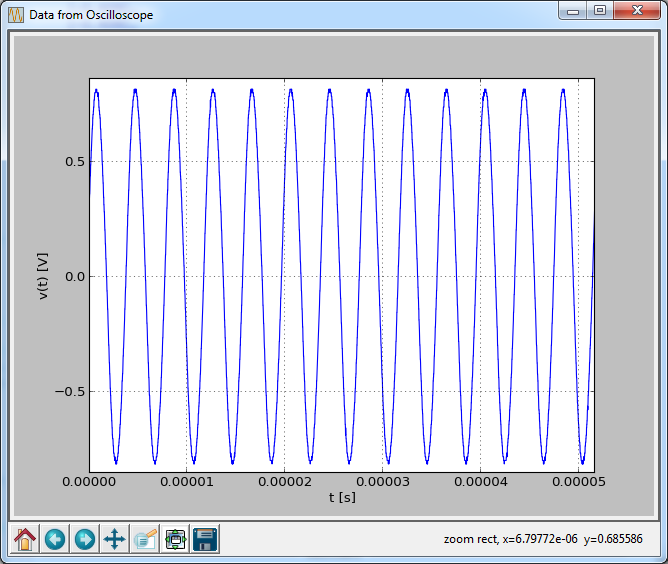Click the 'zoom rect' cursor coordinates status text
The image size is (668, 564).
[x=543, y=539]
